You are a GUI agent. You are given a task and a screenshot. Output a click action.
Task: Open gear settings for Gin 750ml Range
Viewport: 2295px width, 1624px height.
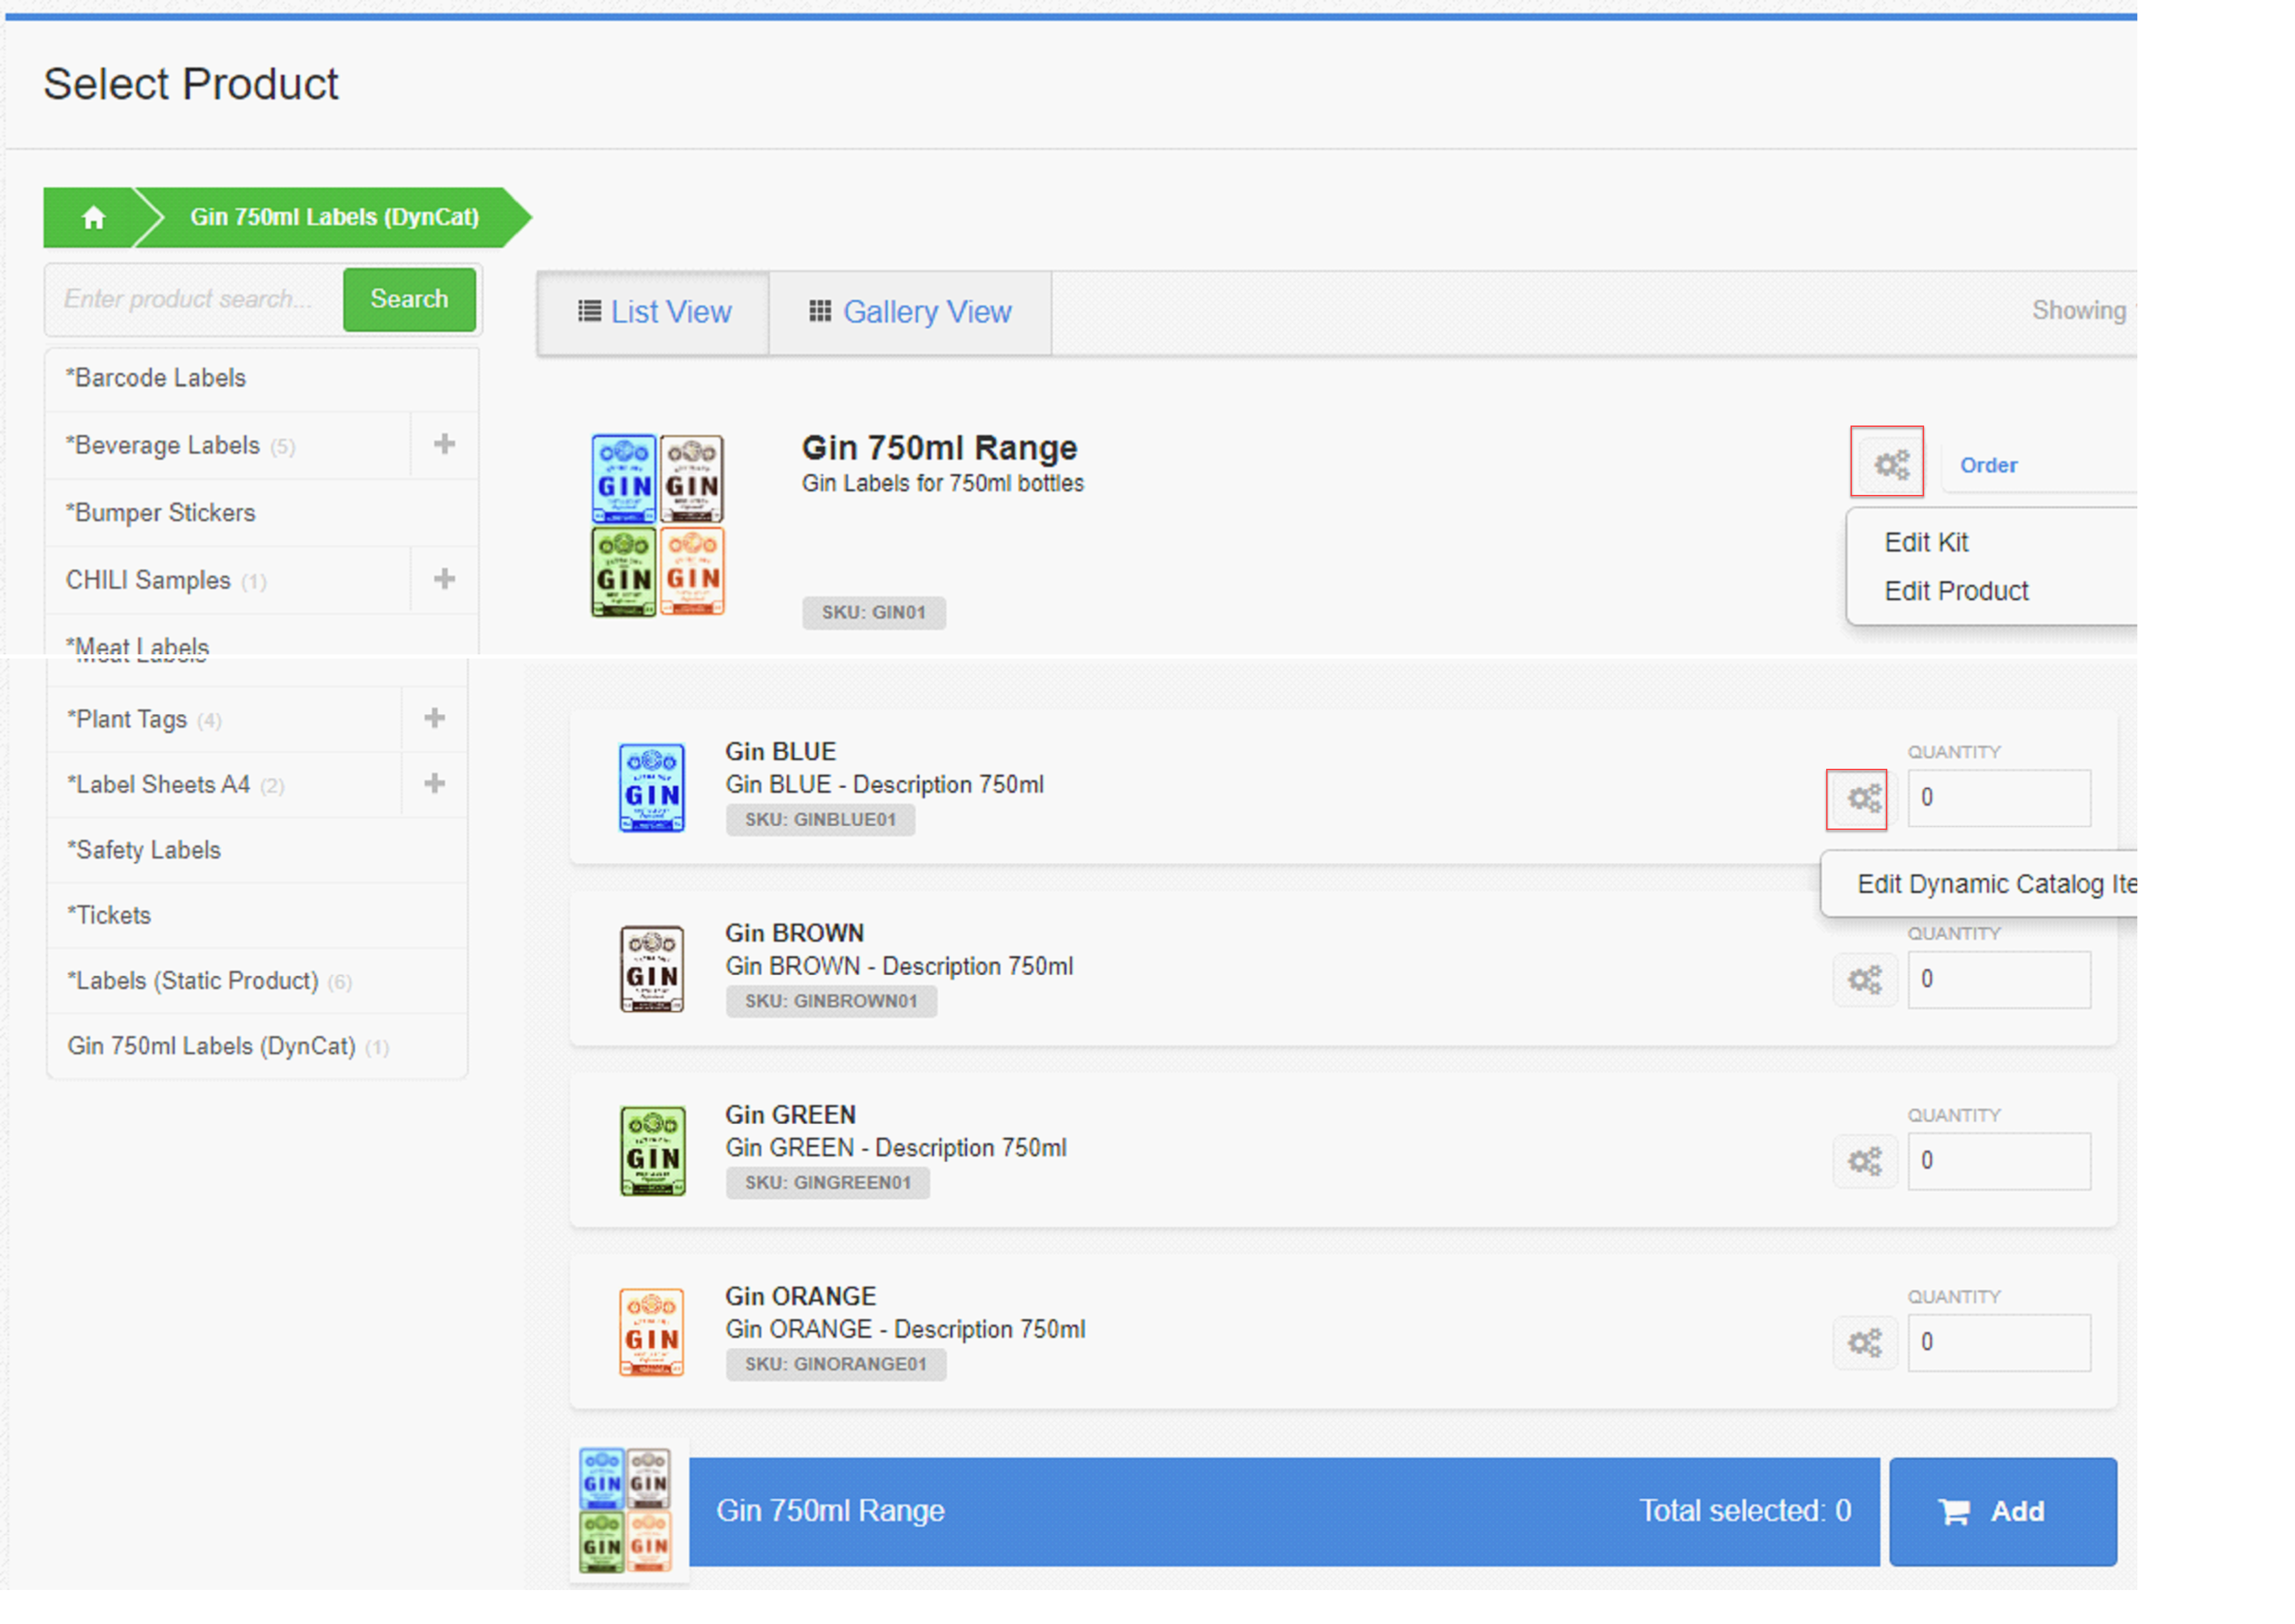pos(1890,464)
